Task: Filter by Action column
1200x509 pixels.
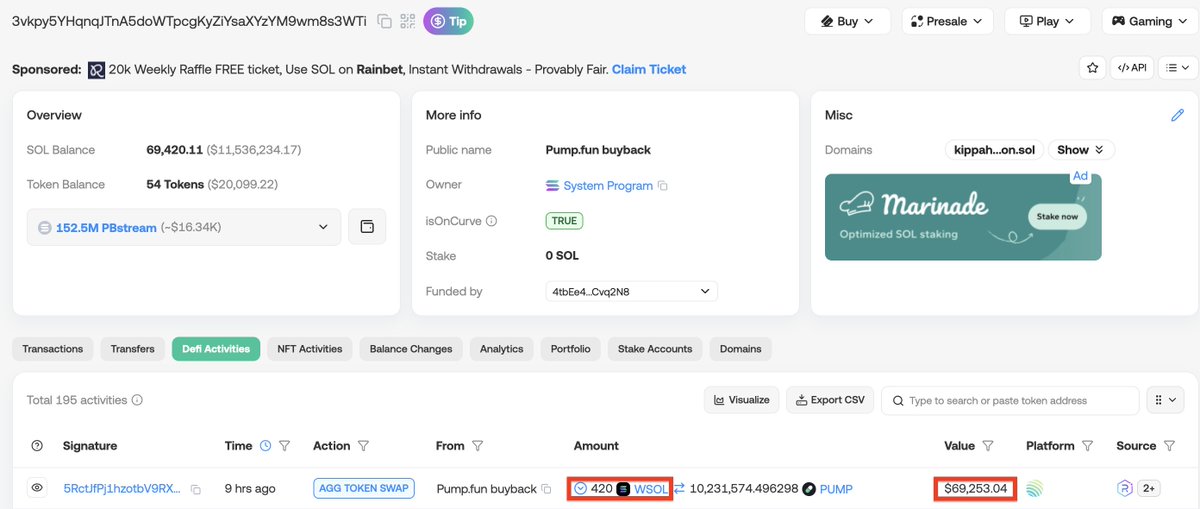Action: click(x=363, y=446)
